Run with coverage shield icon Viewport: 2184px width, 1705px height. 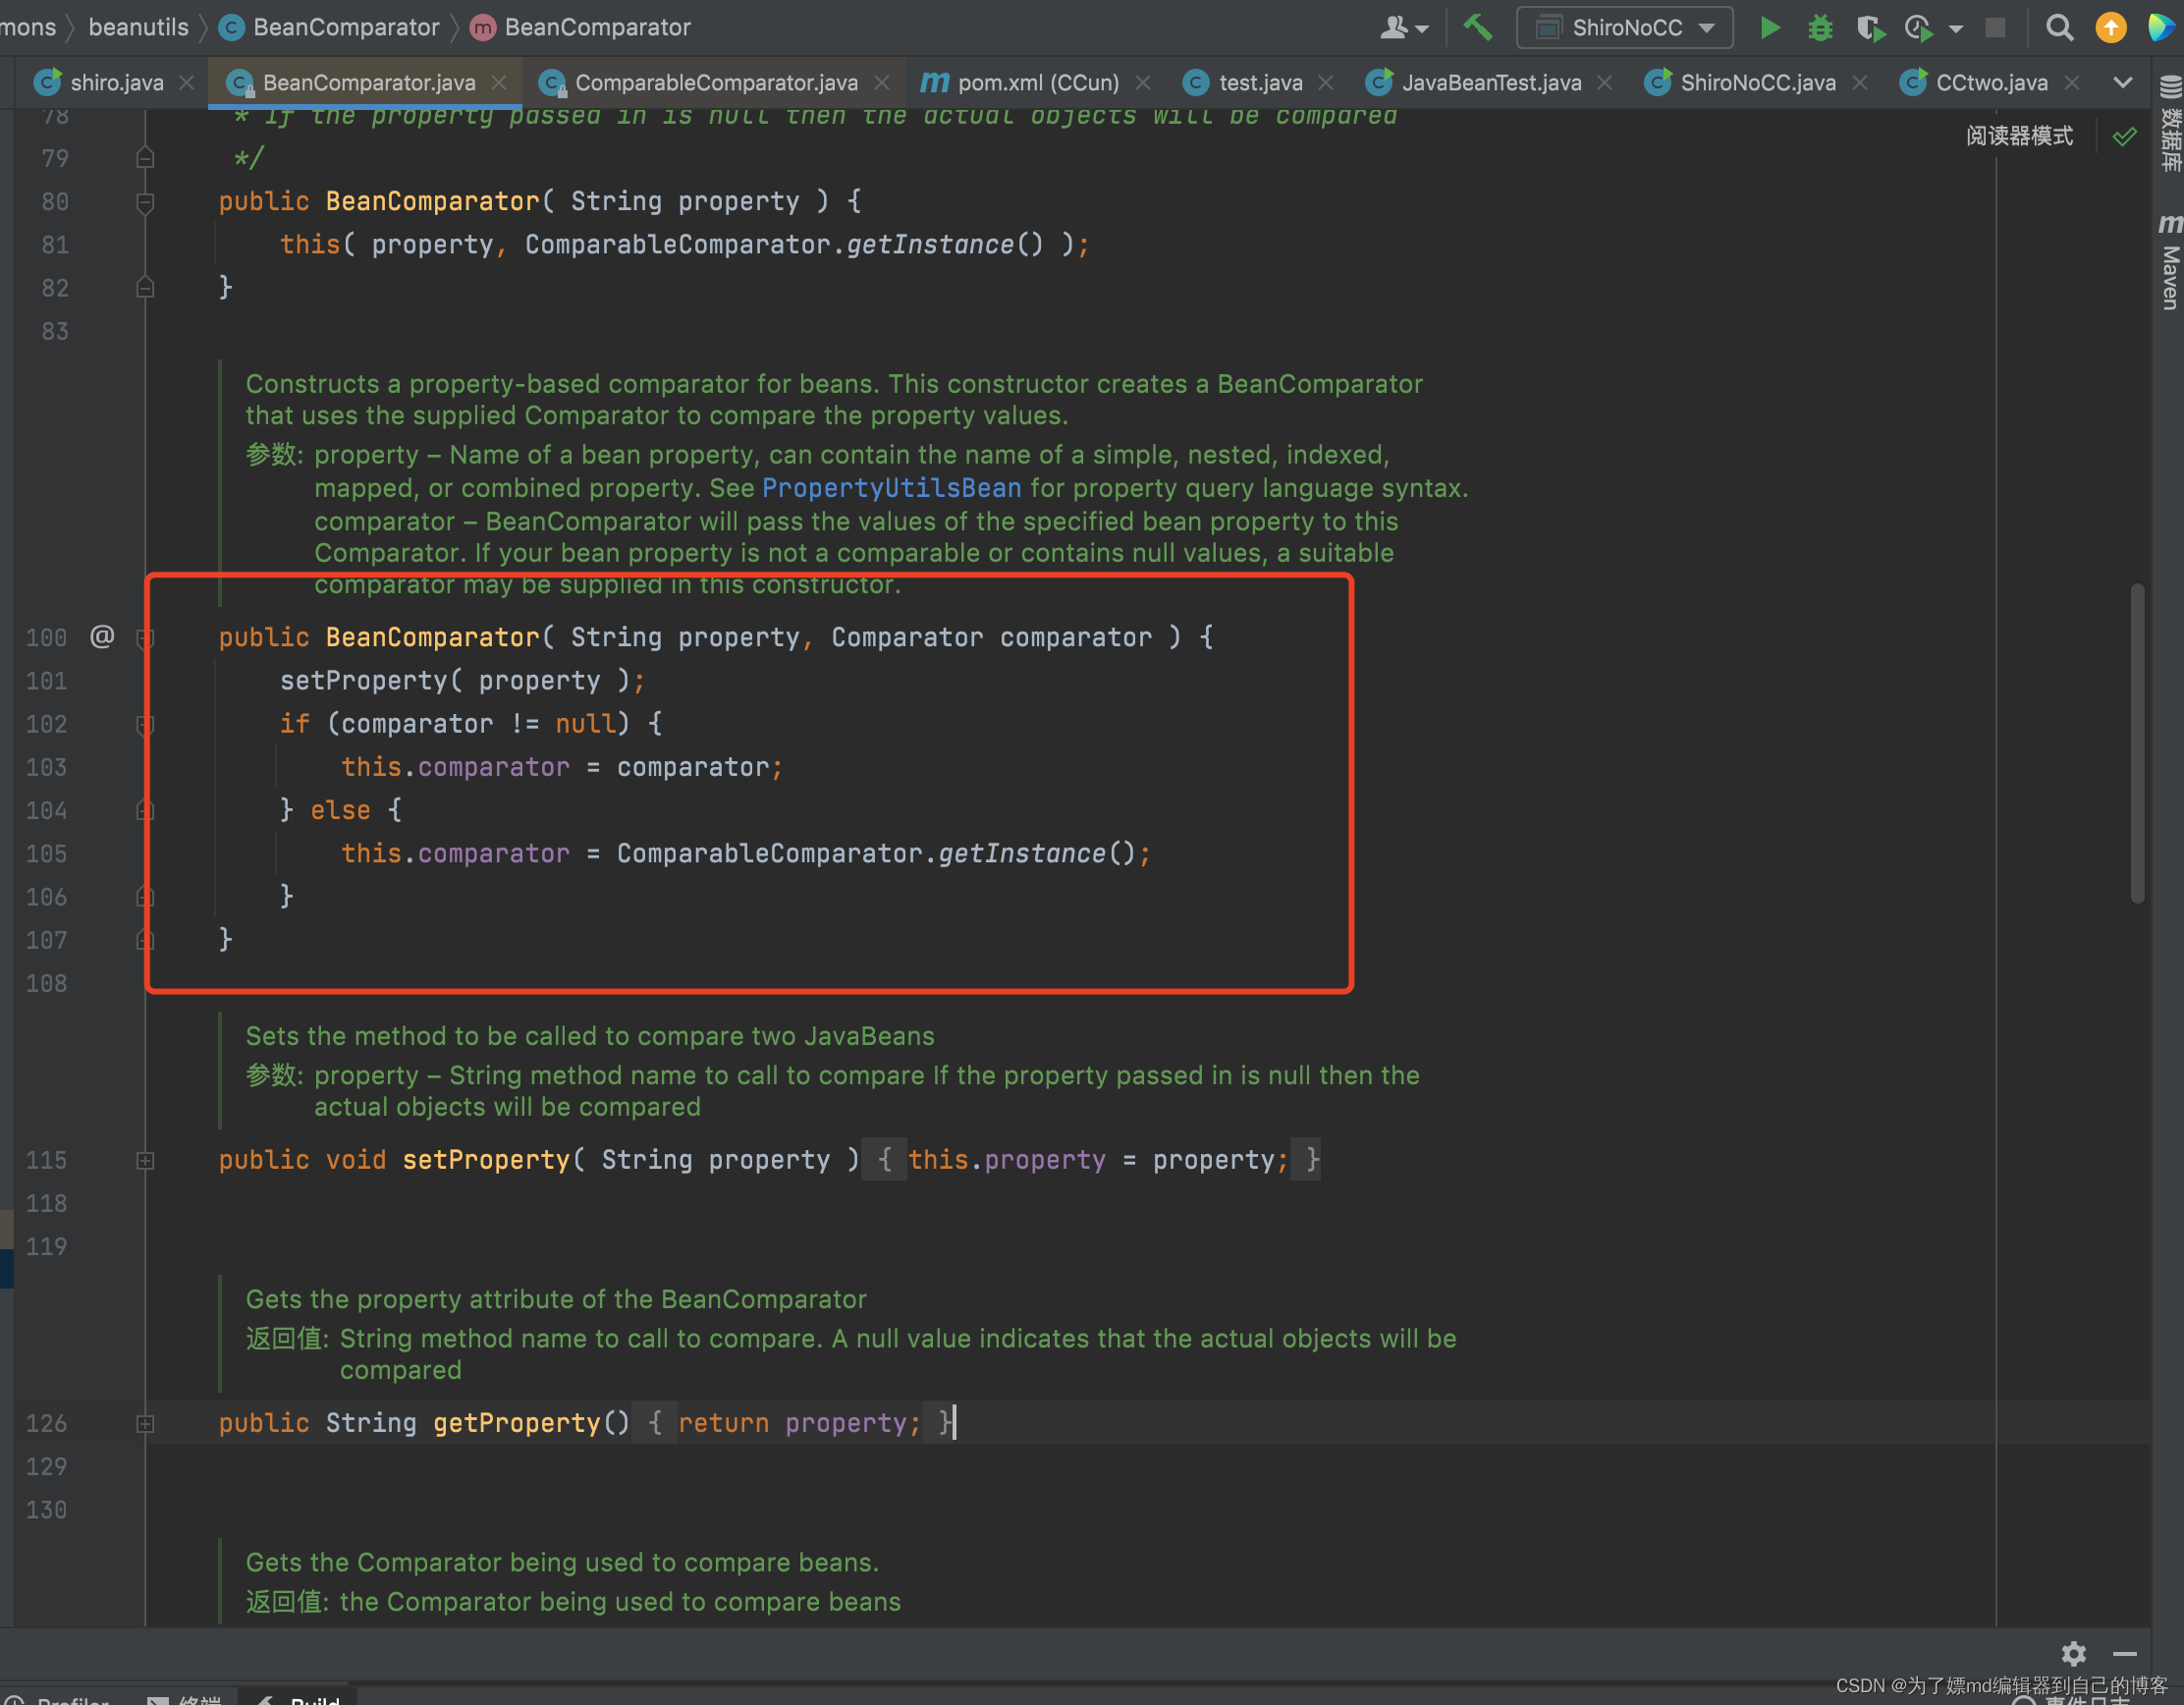[x=1870, y=27]
